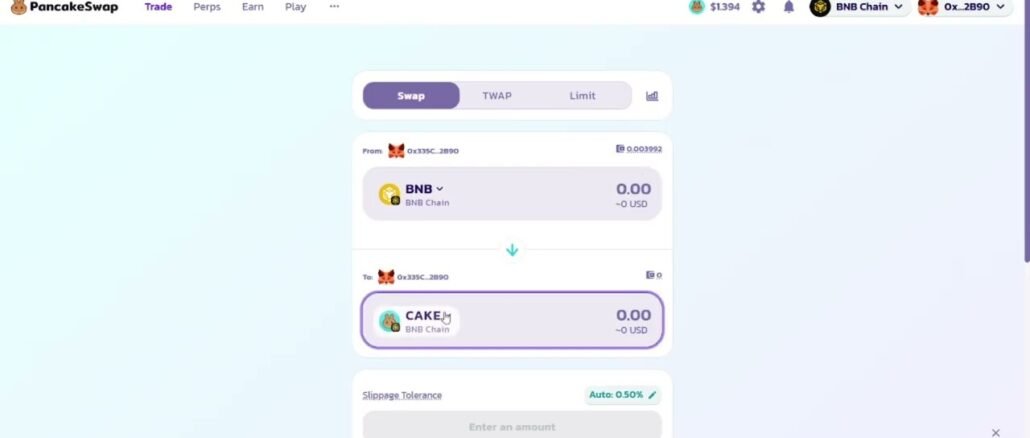
Task: Click the Slippage Tolerance link
Action: (x=402, y=395)
